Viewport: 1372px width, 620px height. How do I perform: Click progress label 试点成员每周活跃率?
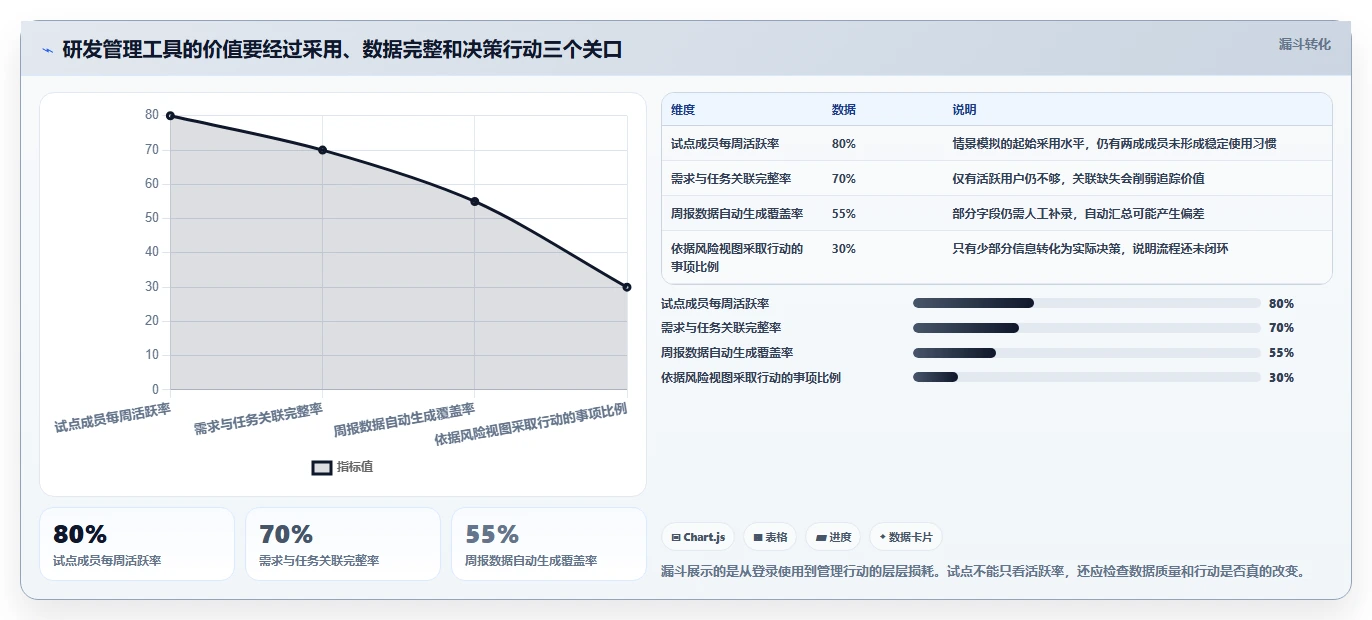tap(715, 304)
